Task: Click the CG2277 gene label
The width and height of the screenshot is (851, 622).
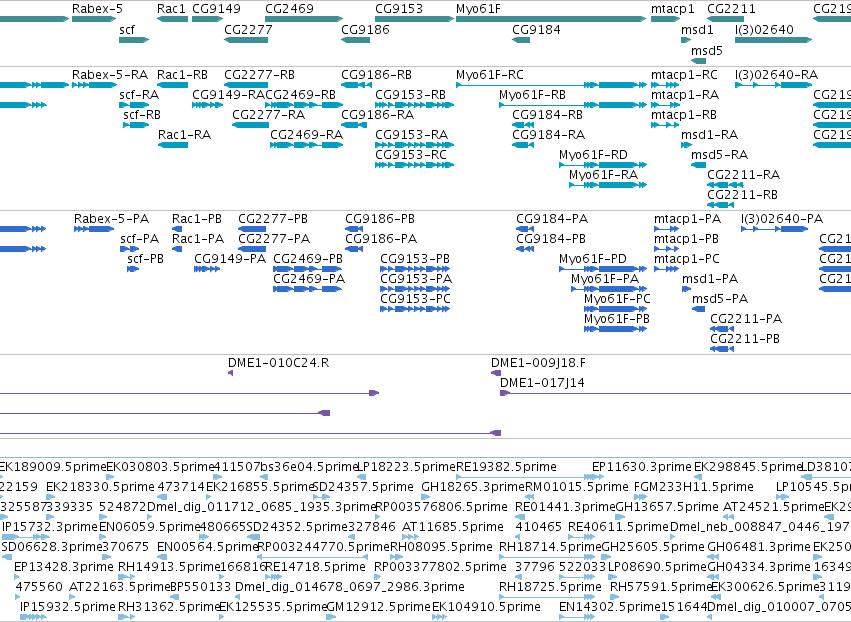Action: (x=248, y=29)
